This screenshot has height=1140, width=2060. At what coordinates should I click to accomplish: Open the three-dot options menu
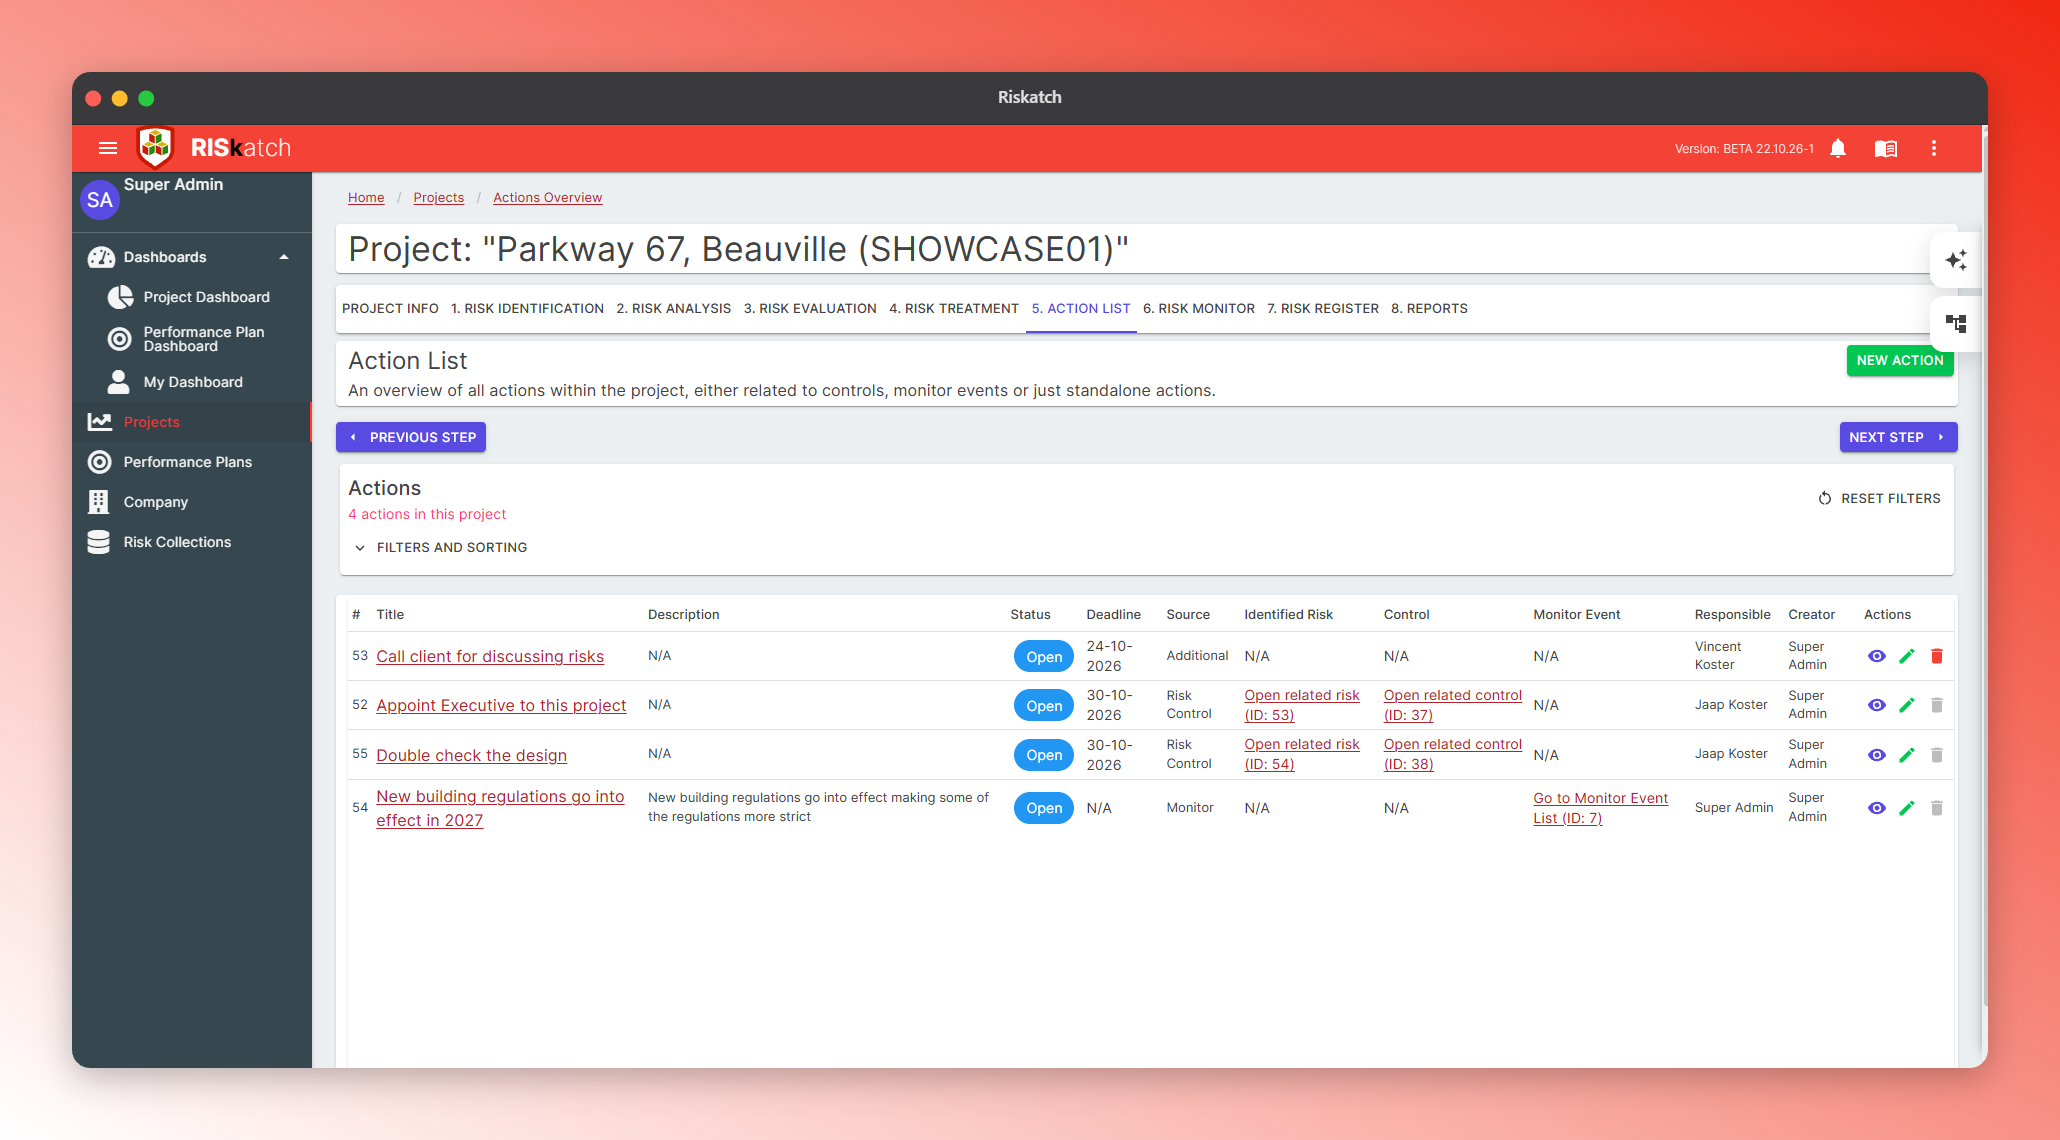click(x=1934, y=148)
